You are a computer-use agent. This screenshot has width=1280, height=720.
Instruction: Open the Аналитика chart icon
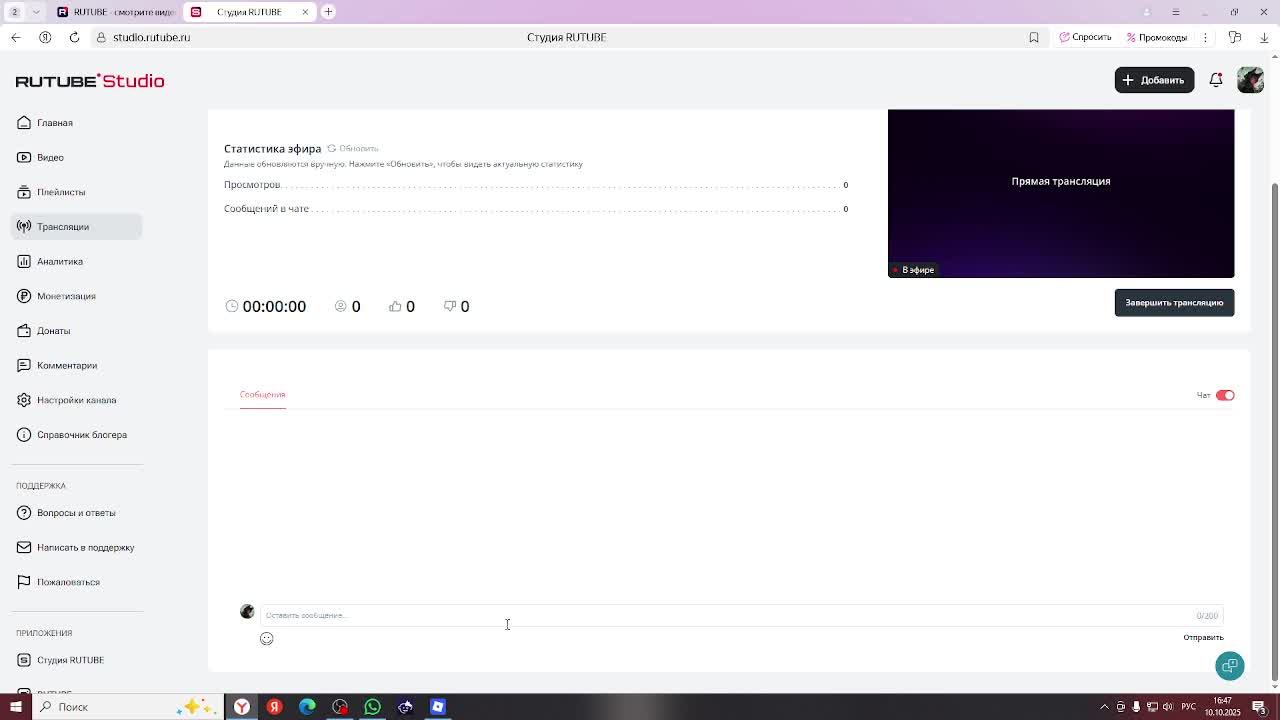(24, 261)
